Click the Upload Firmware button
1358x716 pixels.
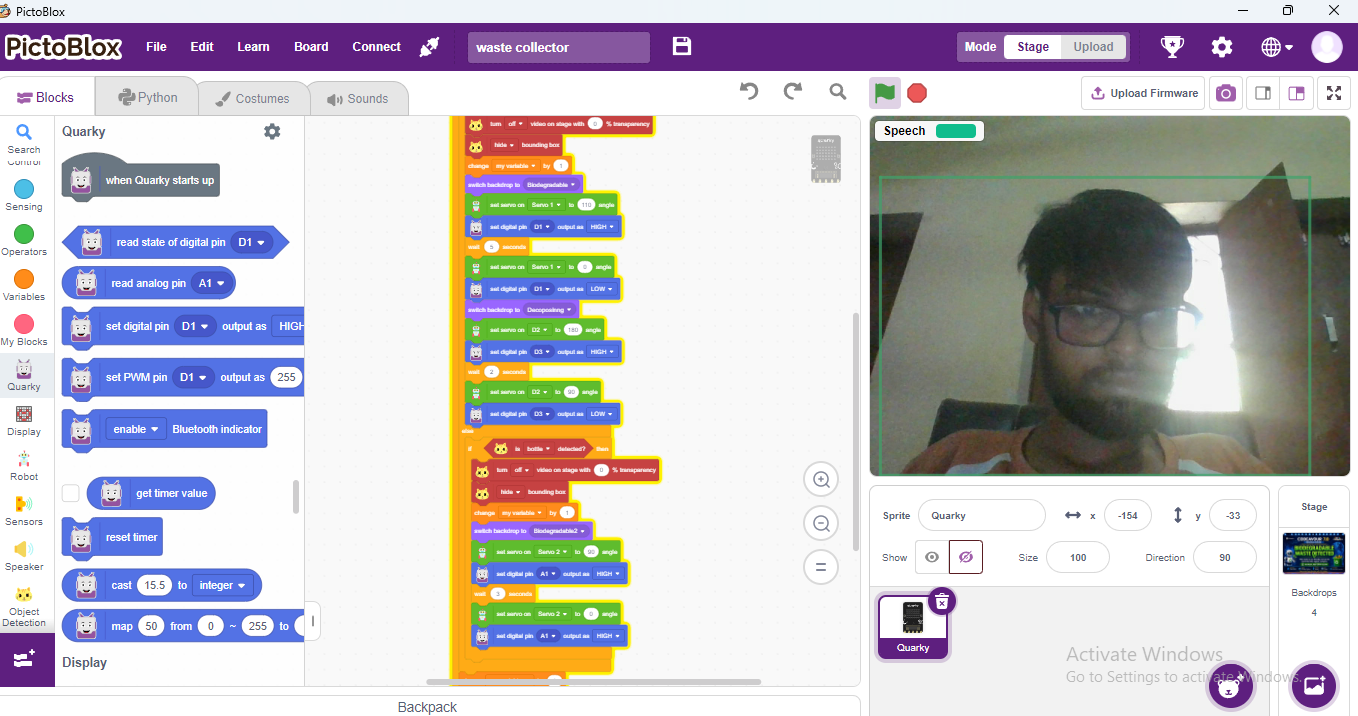point(1142,93)
